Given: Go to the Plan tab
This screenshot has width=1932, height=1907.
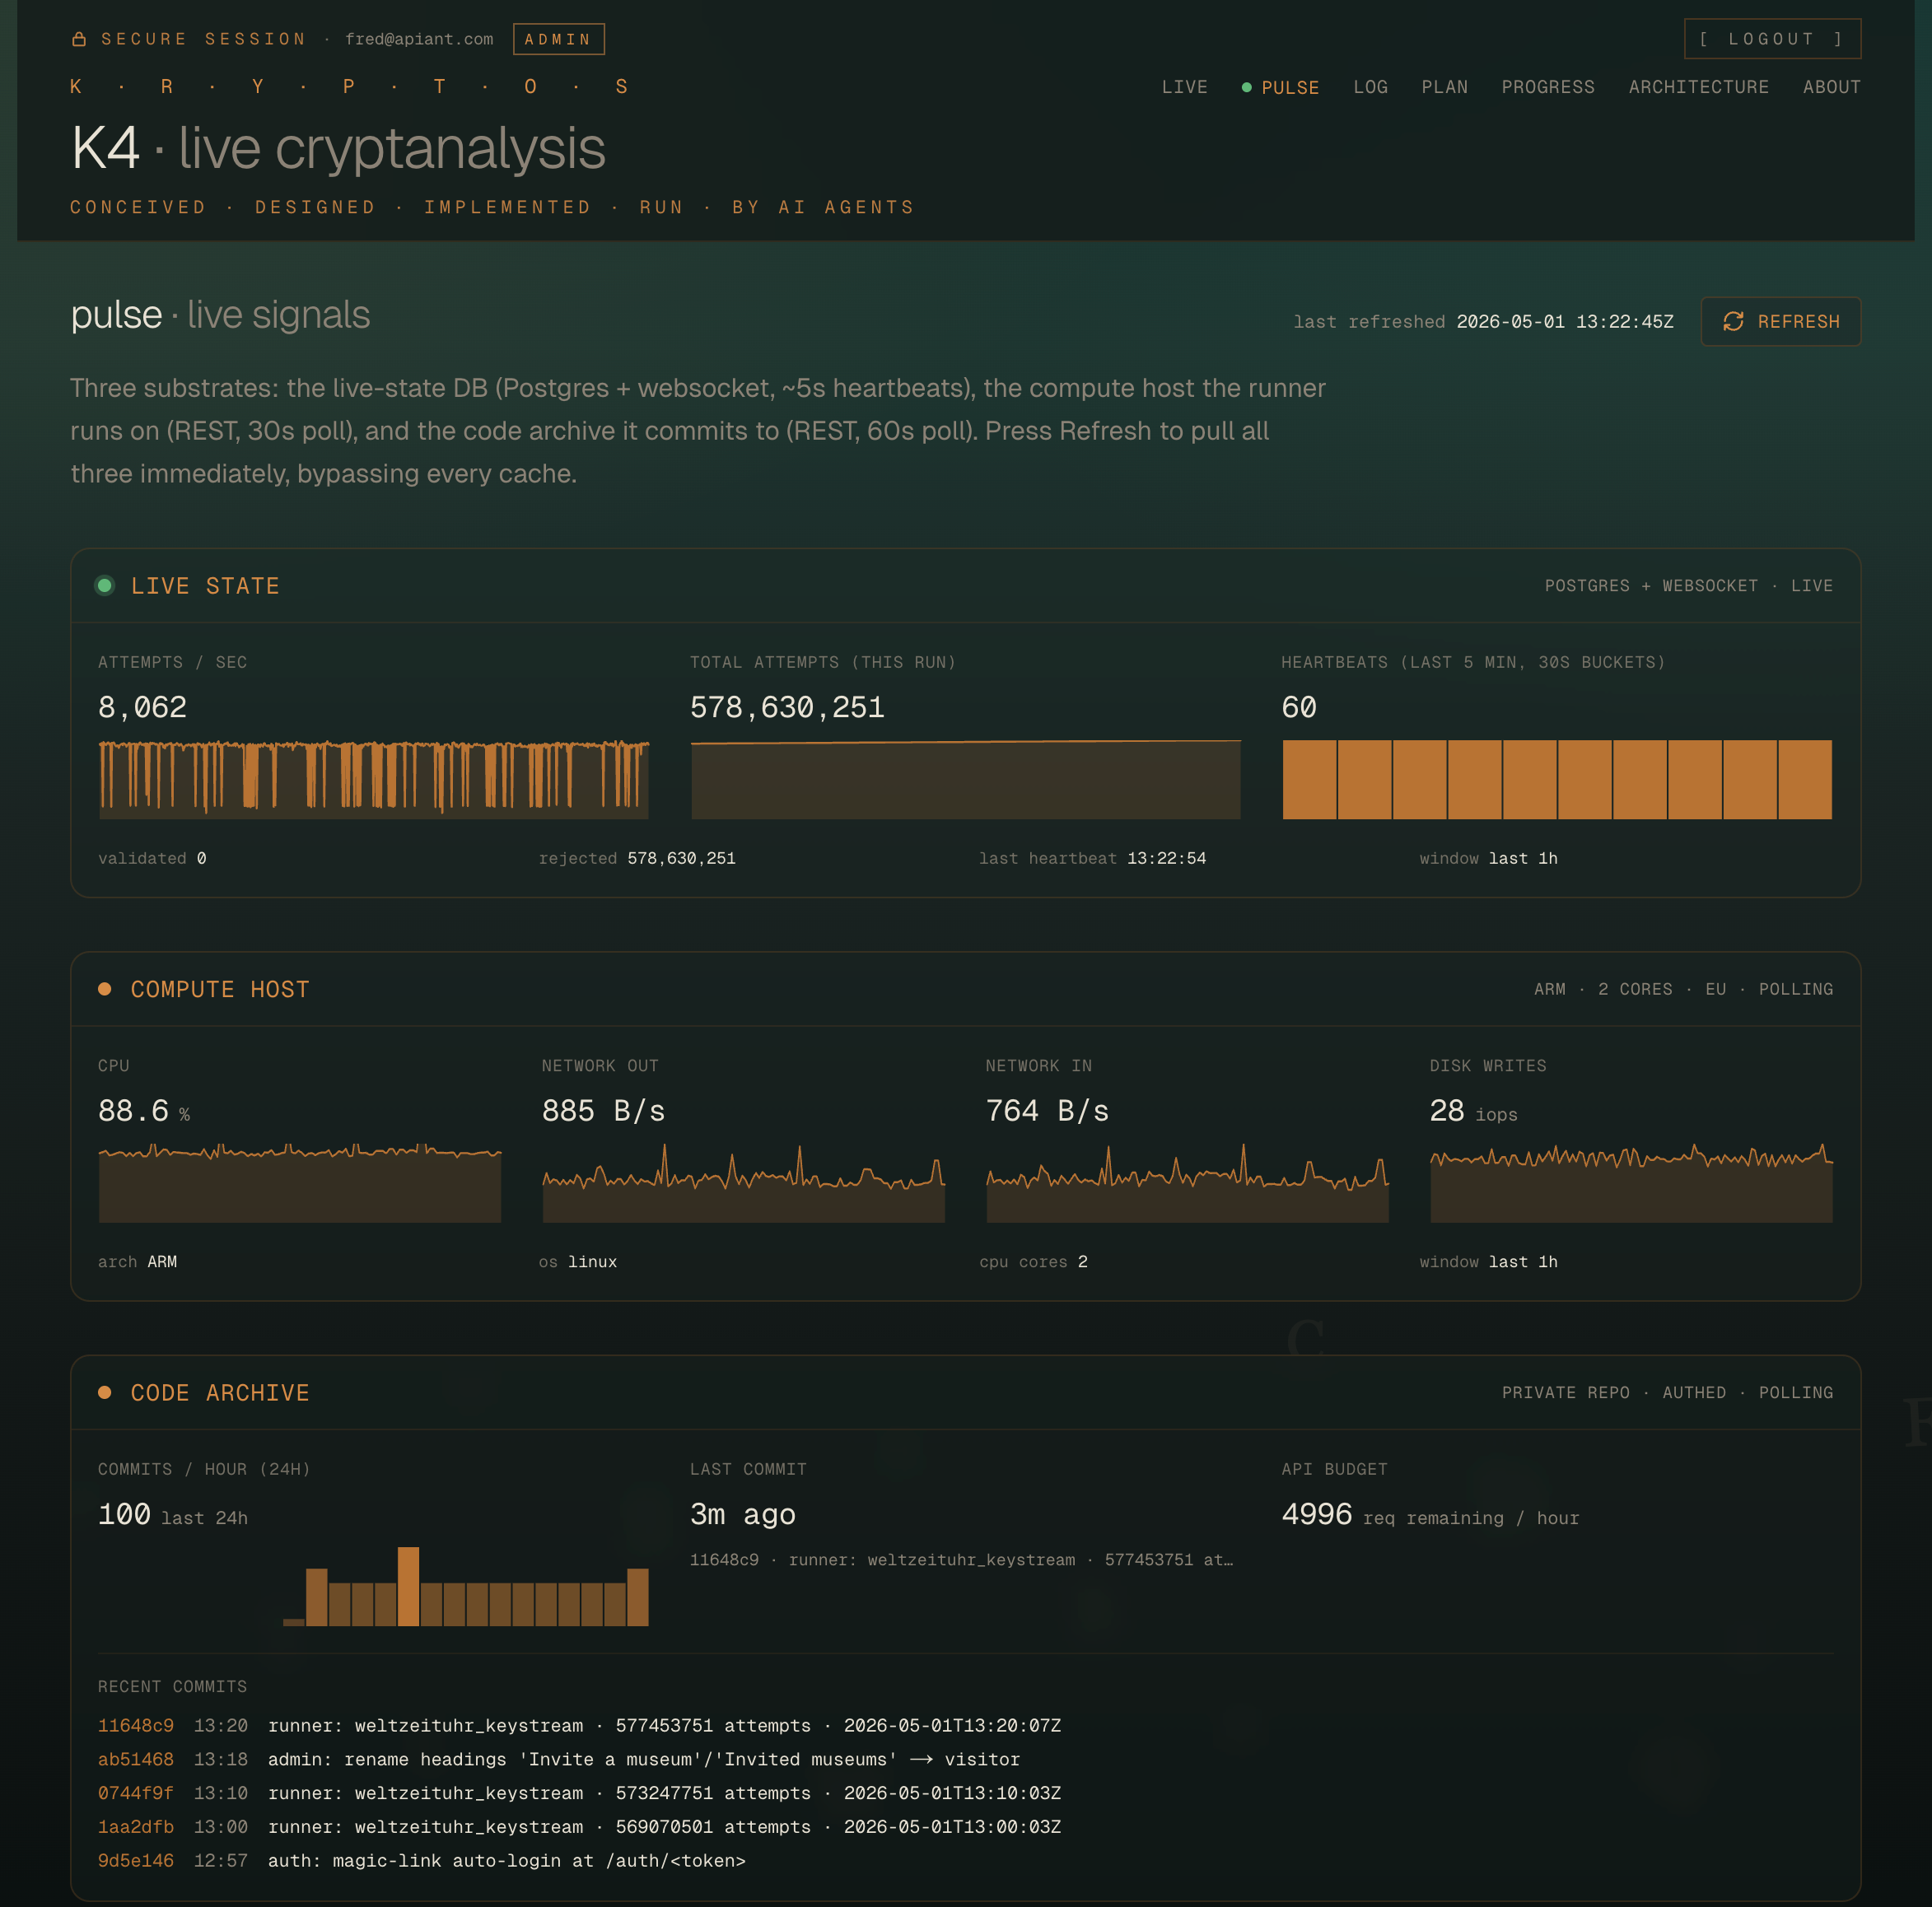Looking at the screenshot, I should [x=1444, y=87].
